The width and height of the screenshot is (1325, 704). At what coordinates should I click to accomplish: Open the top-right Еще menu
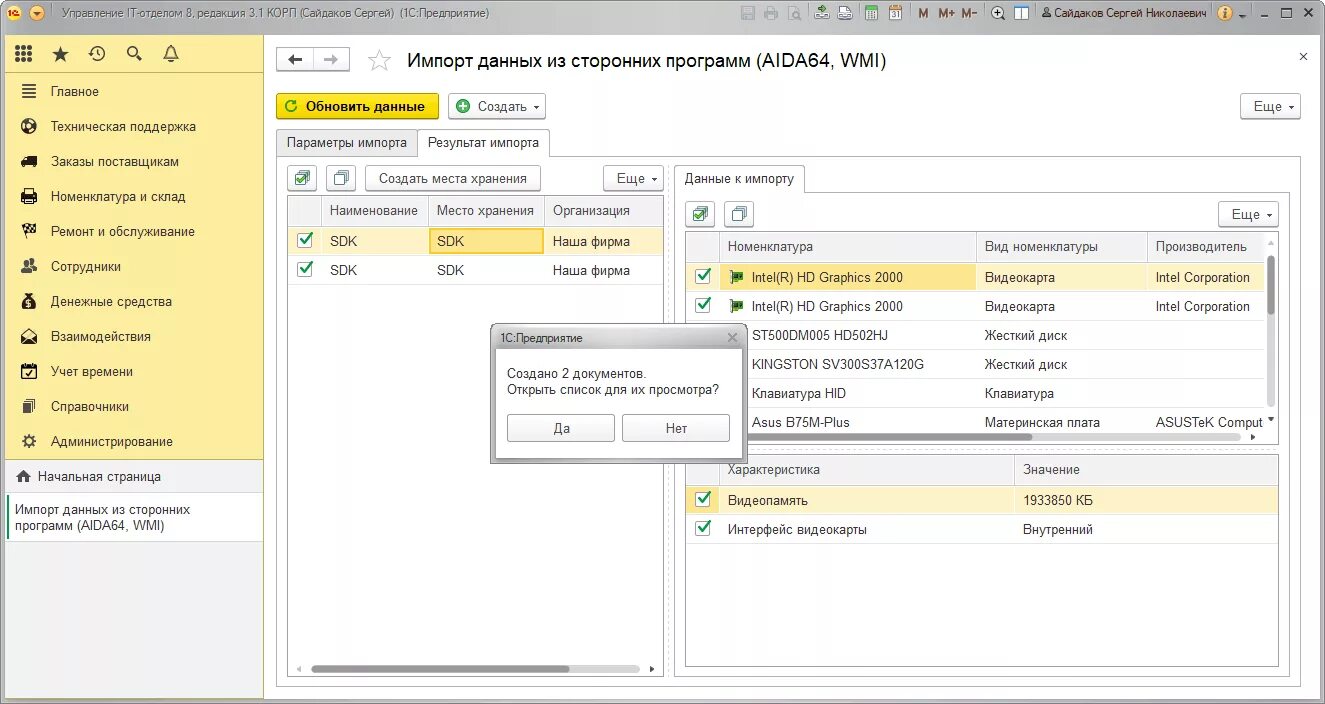(1270, 106)
